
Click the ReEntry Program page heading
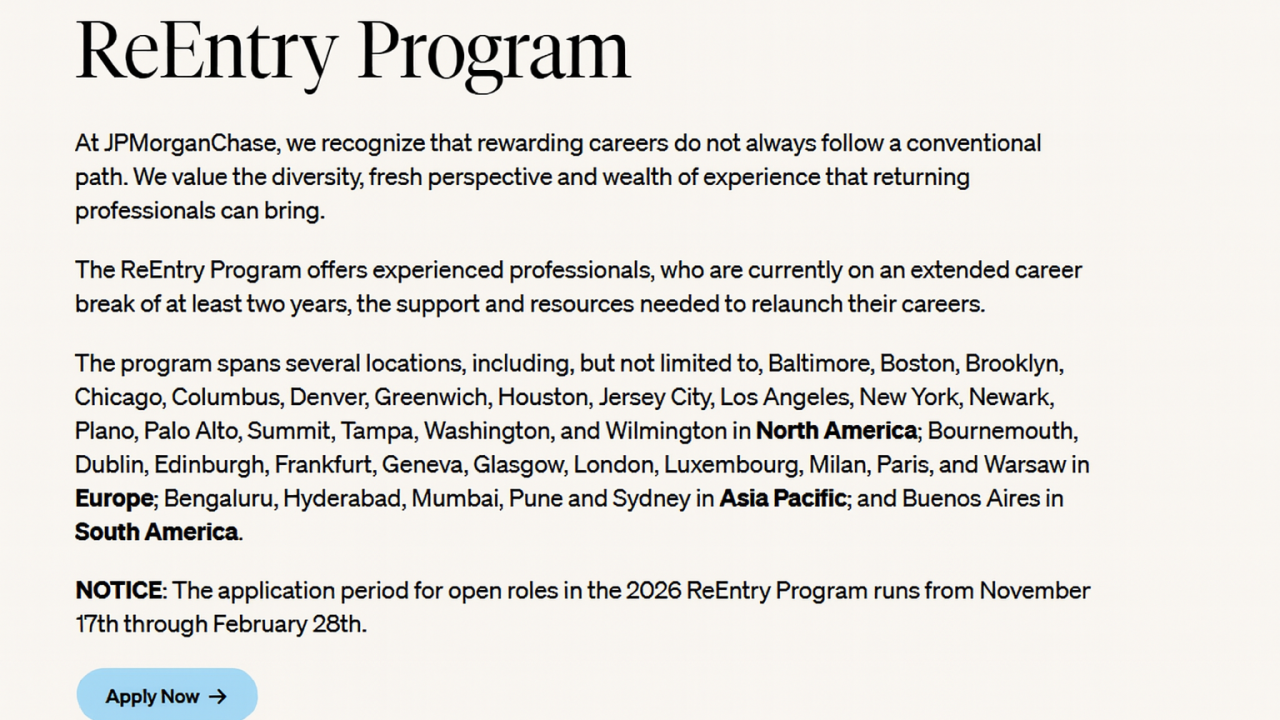pyautogui.click(x=352, y=48)
